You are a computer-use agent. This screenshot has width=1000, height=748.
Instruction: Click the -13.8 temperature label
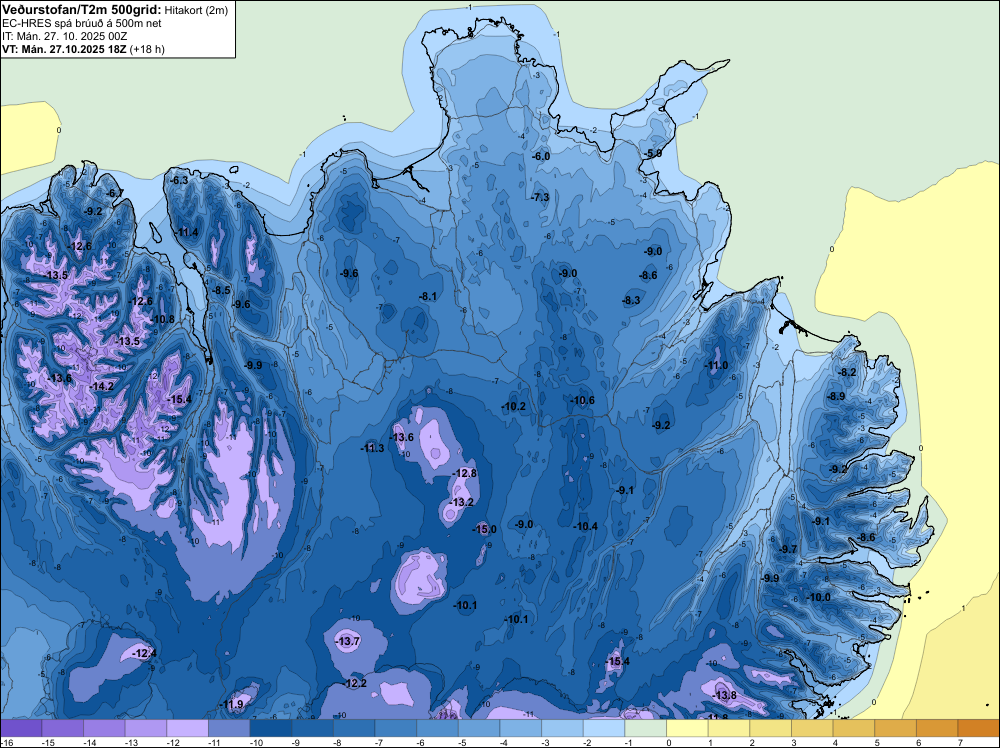[x=725, y=695]
